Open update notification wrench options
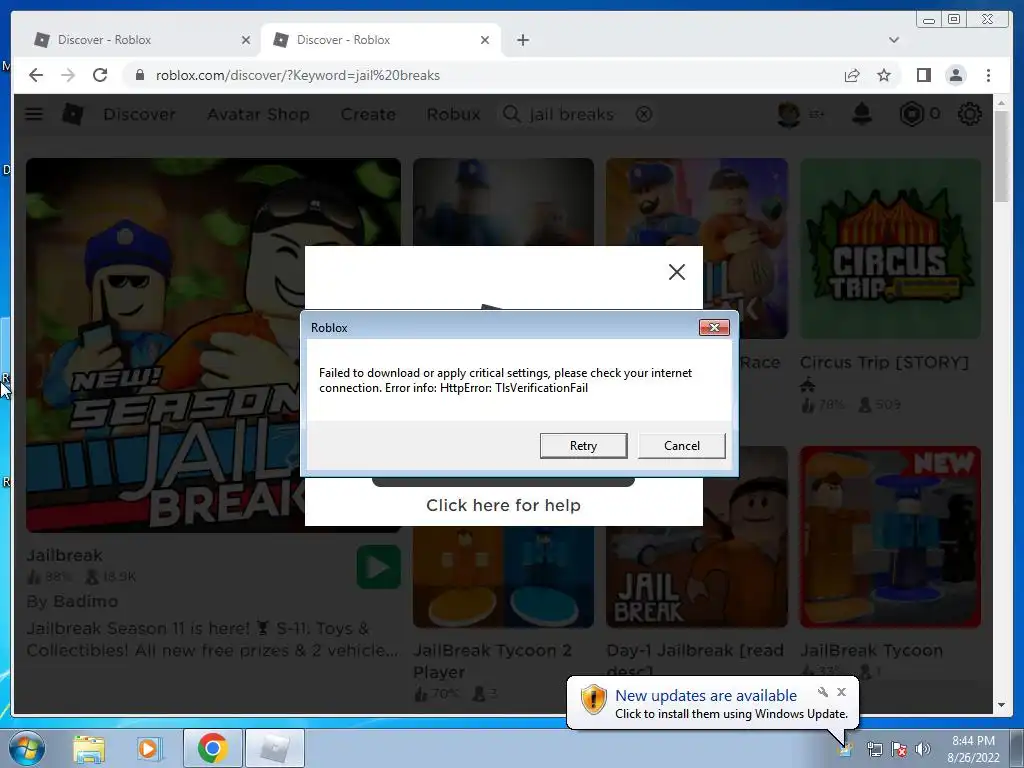 pyautogui.click(x=822, y=692)
